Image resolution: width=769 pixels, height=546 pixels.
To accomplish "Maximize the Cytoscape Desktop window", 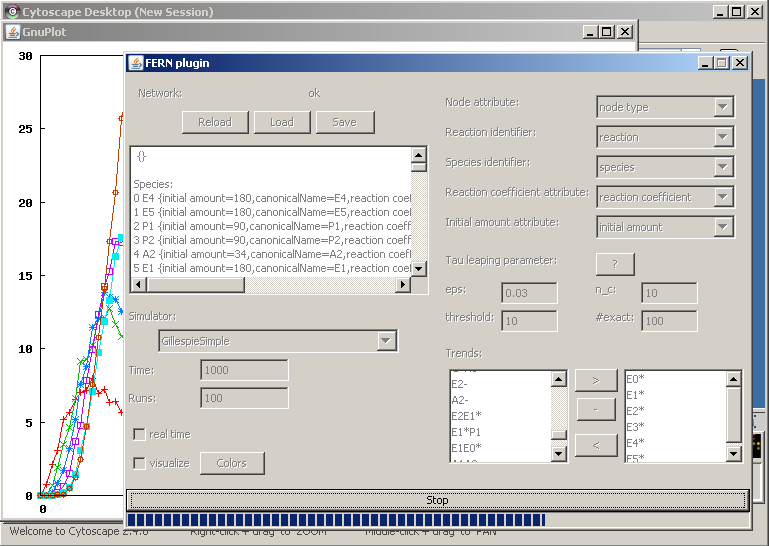I will pos(737,11).
